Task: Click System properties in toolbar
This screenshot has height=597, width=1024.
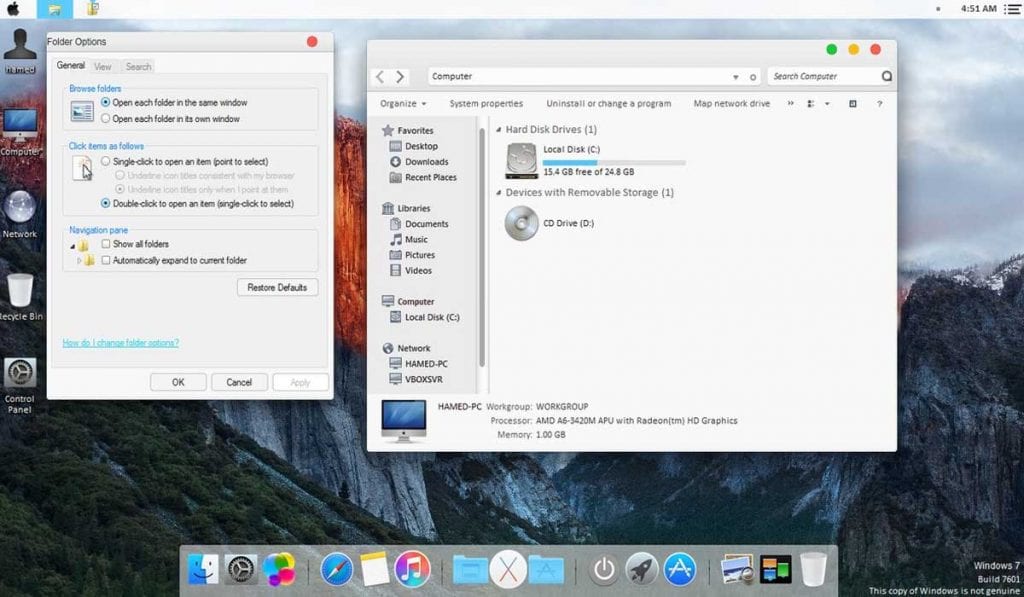Action: 486,103
